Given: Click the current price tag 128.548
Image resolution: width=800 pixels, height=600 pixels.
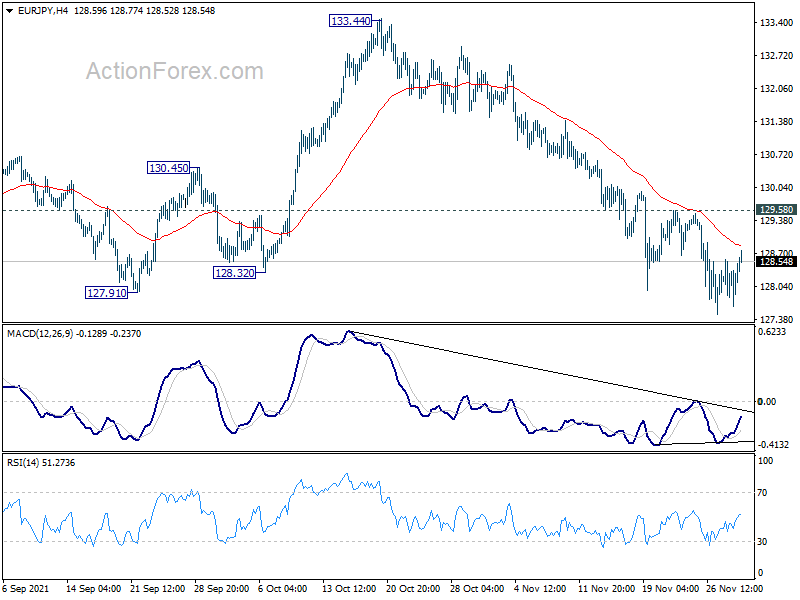Looking at the screenshot, I should pos(776,262).
